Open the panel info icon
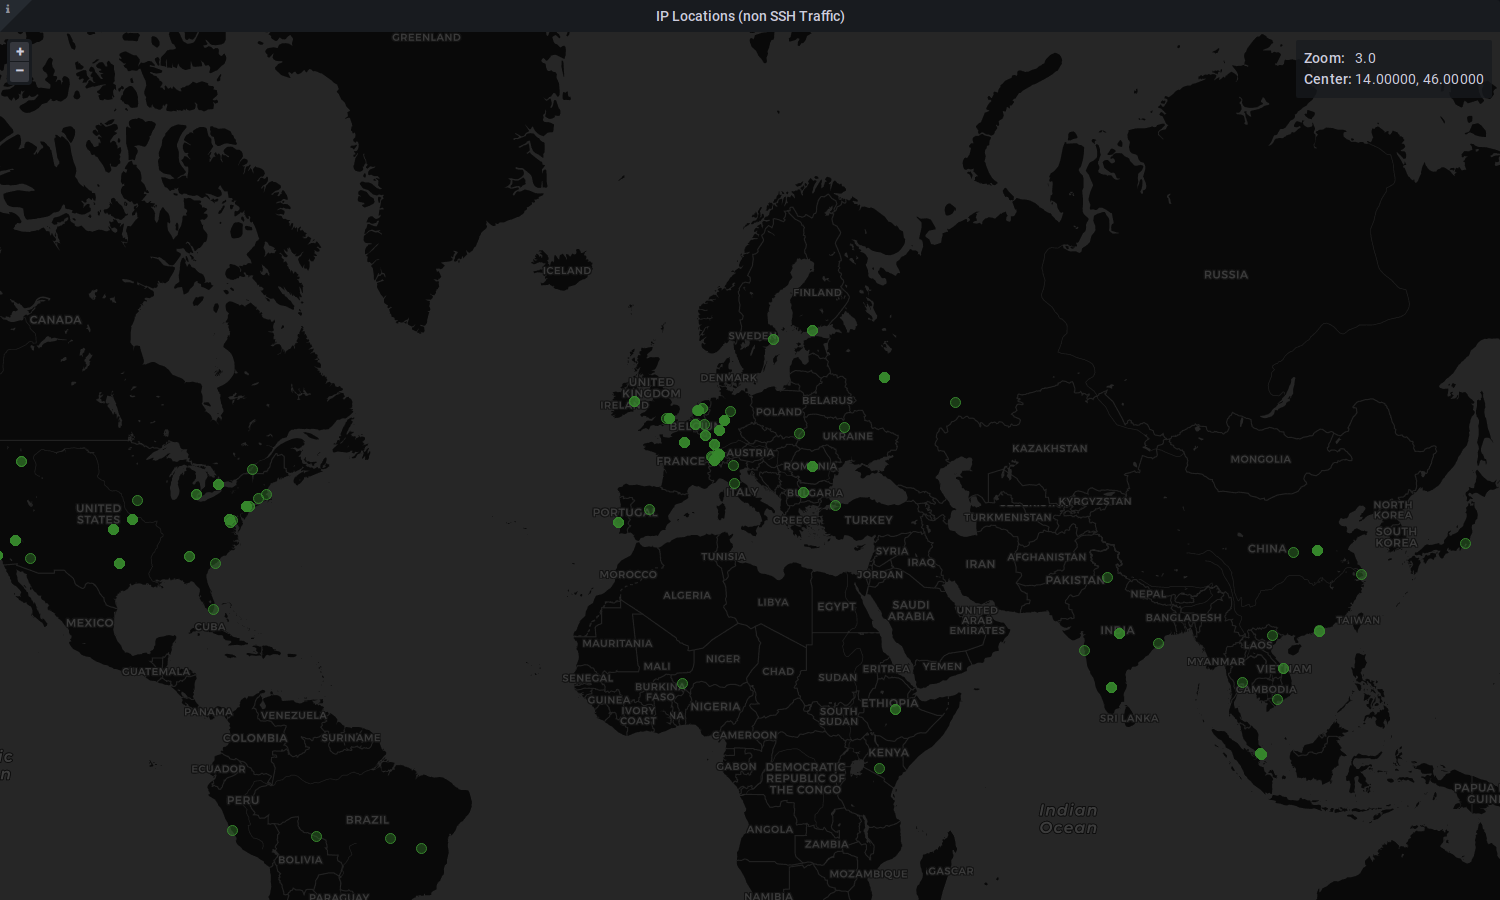This screenshot has height=900, width=1500. [8, 9]
